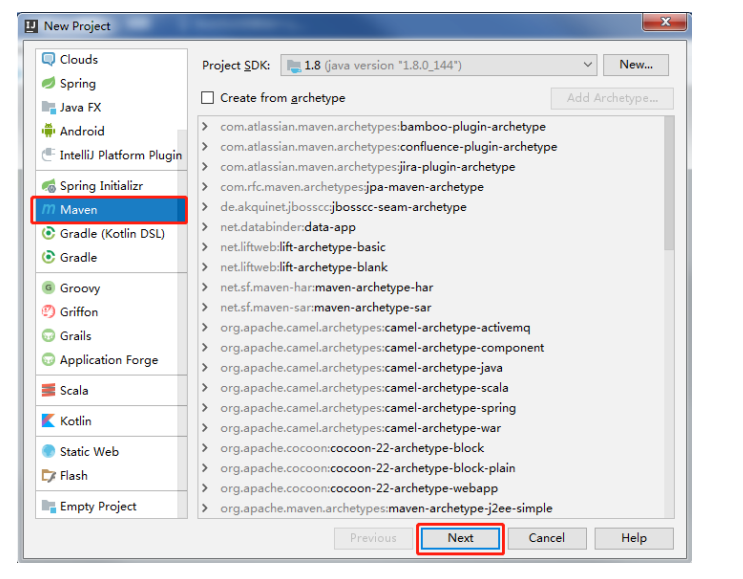The image size is (743, 579).
Task: Click the plain Gradle icon
Action: tap(48, 257)
